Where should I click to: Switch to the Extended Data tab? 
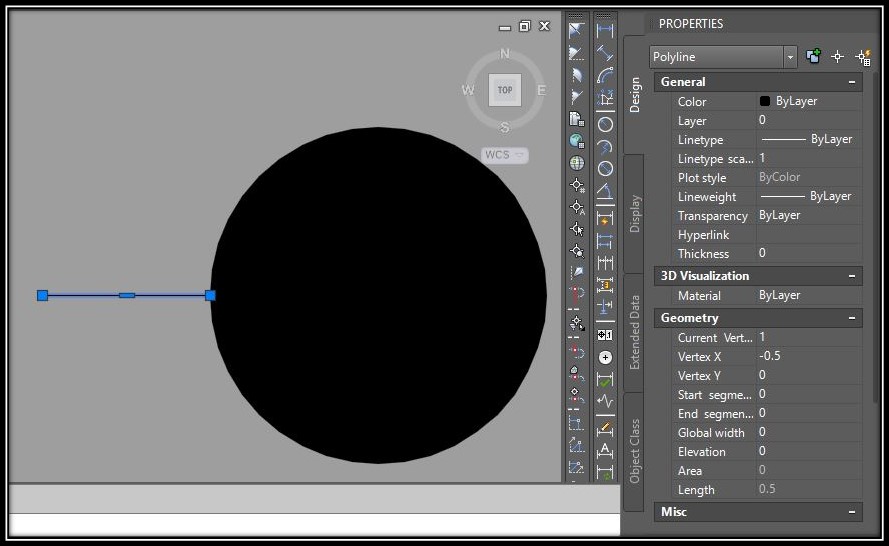click(634, 332)
